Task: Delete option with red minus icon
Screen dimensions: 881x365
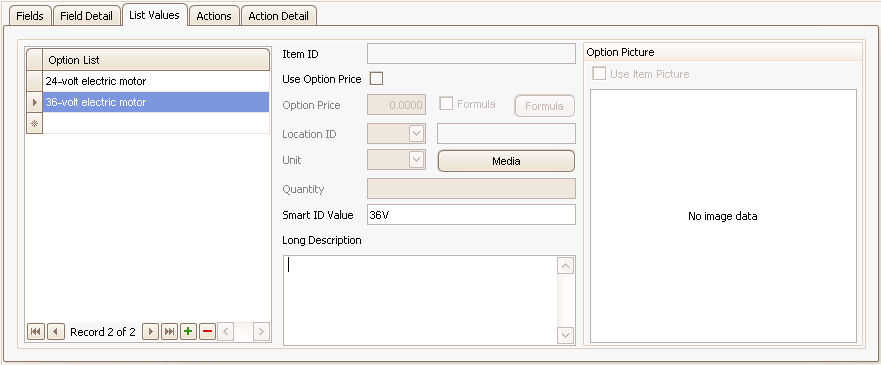Action: pyautogui.click(x=207, y=332)
